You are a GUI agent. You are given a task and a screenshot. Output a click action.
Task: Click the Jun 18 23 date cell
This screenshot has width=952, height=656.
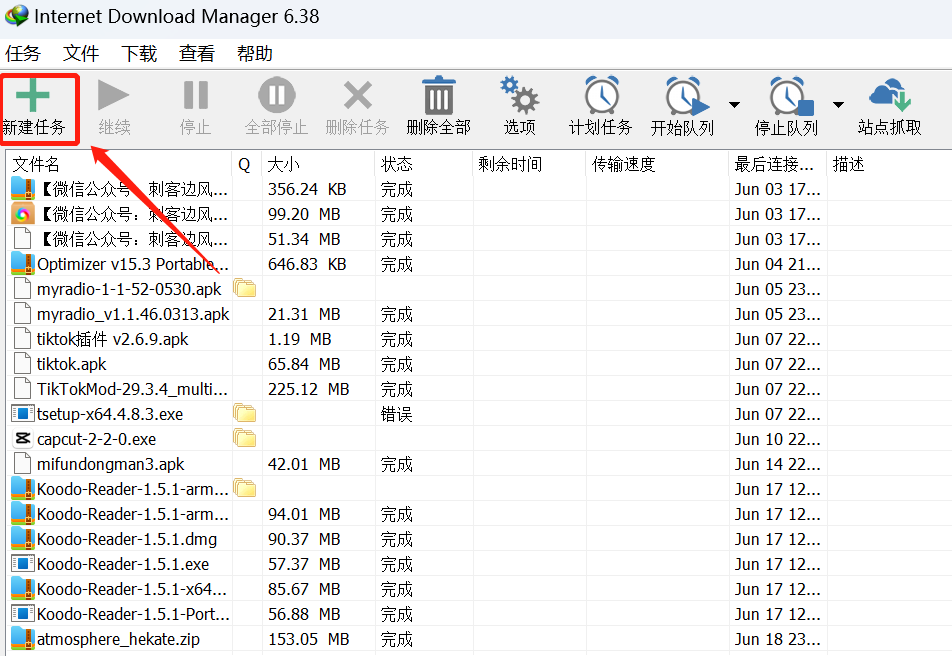(777, 639)
